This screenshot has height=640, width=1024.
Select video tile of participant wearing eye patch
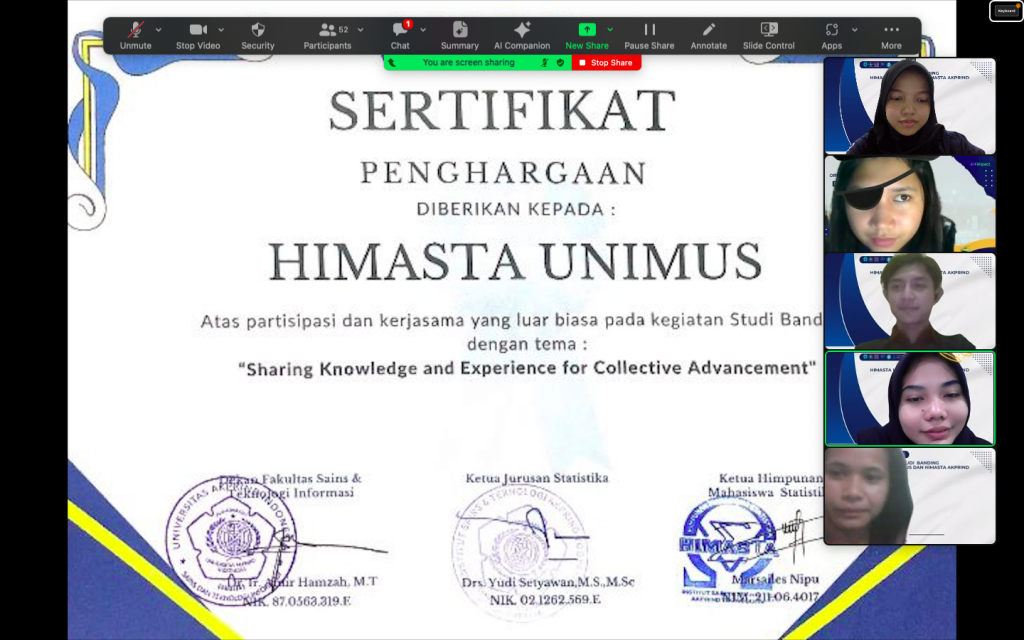(x=910, y=204)
